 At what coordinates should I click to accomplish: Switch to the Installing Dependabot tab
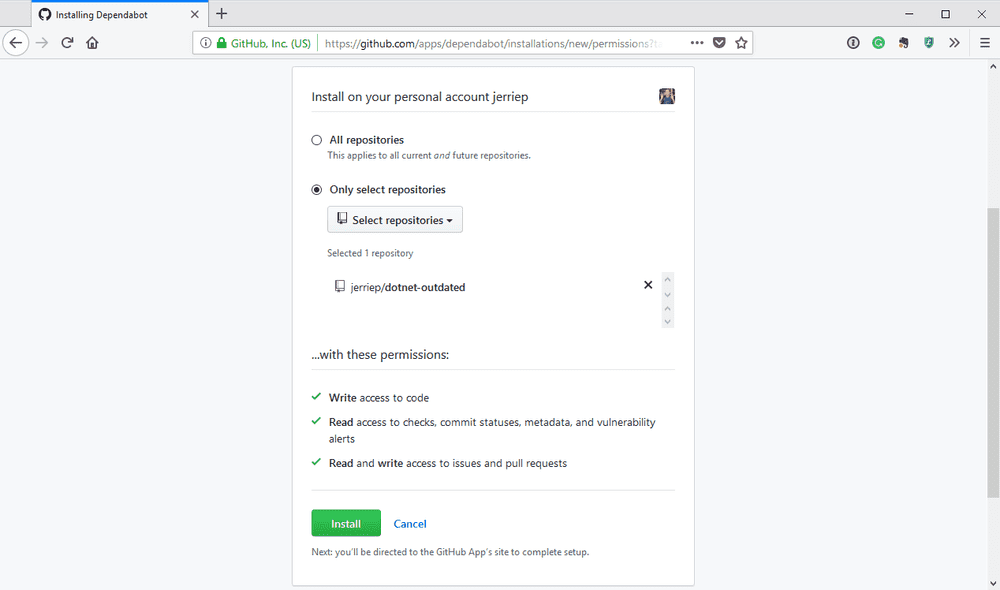pos(110,14)
